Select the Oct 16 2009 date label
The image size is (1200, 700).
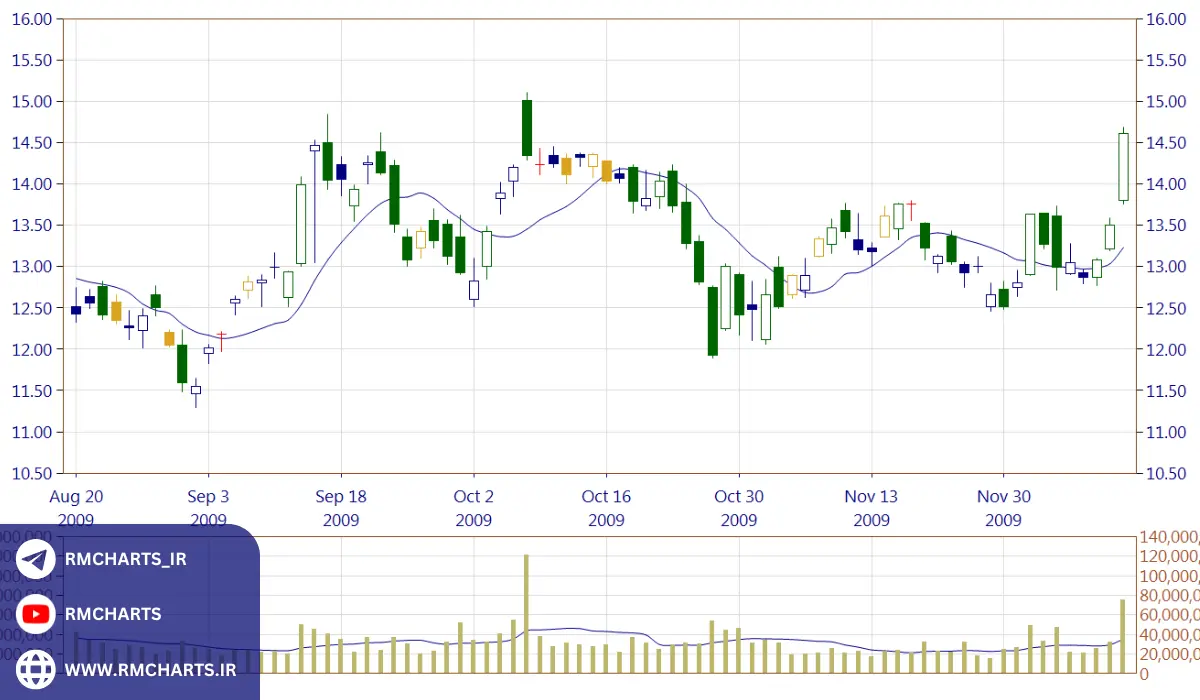coord(606,508)
